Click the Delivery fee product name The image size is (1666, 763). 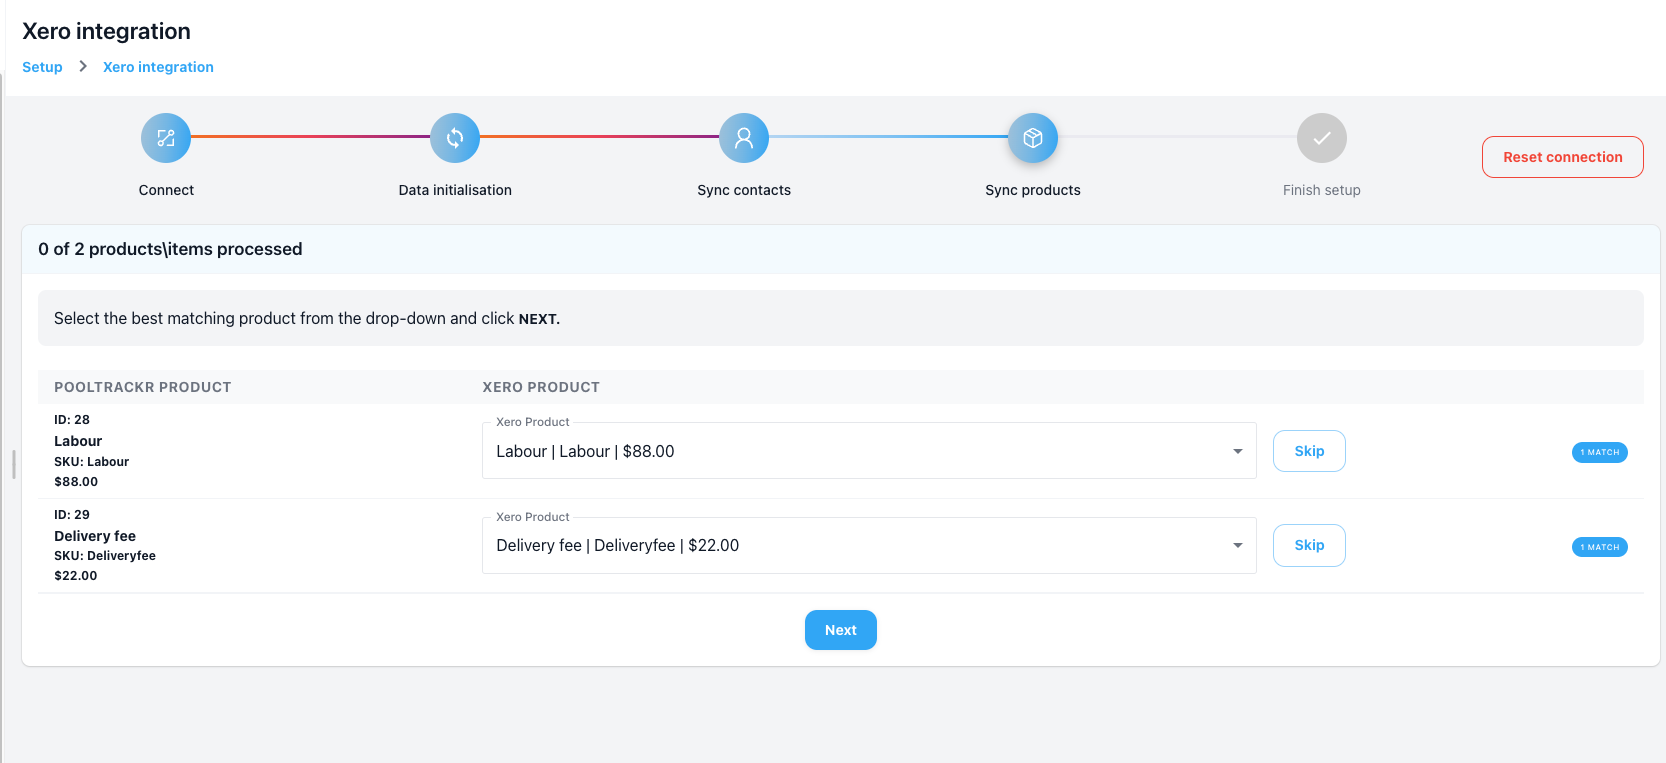click(95, 536)
